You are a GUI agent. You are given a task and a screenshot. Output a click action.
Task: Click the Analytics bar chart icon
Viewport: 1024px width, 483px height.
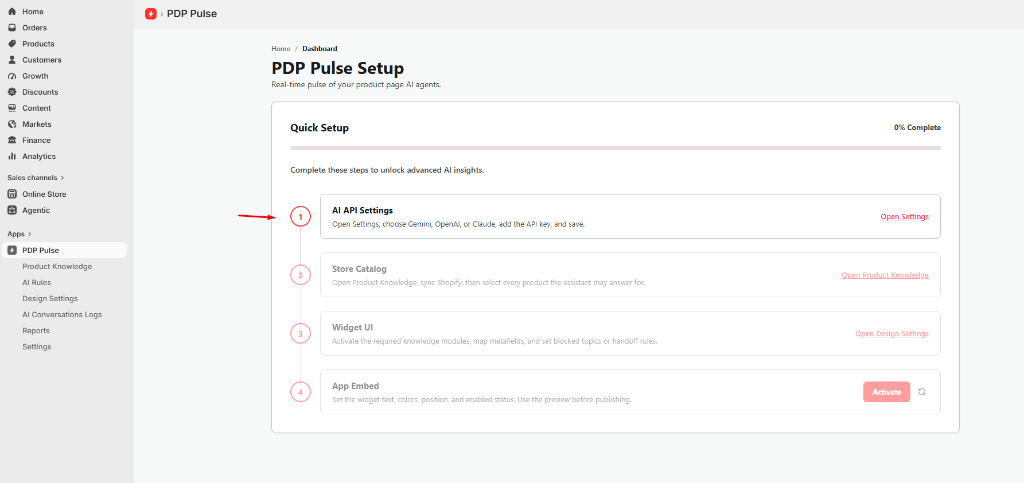(12, 157)
